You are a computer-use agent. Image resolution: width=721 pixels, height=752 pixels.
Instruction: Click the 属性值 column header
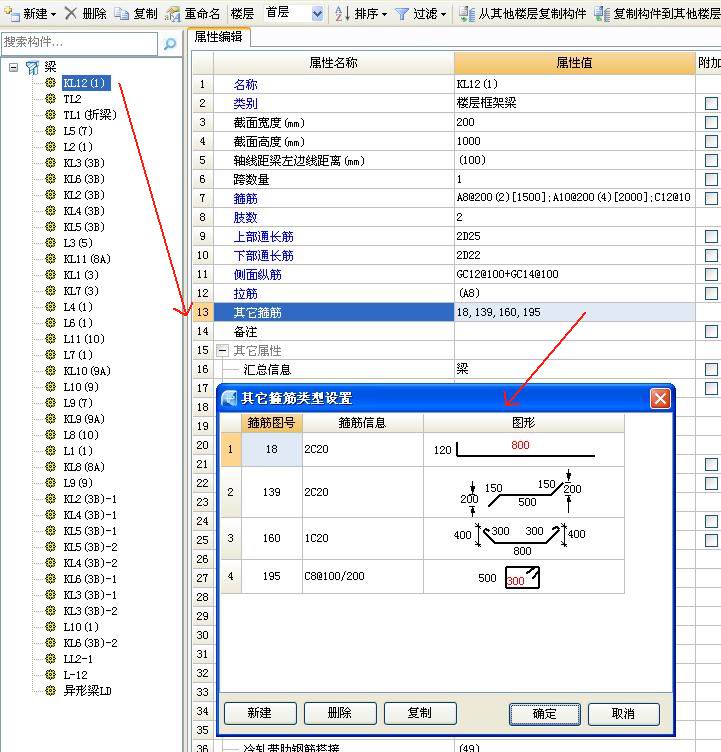[574, 63]
